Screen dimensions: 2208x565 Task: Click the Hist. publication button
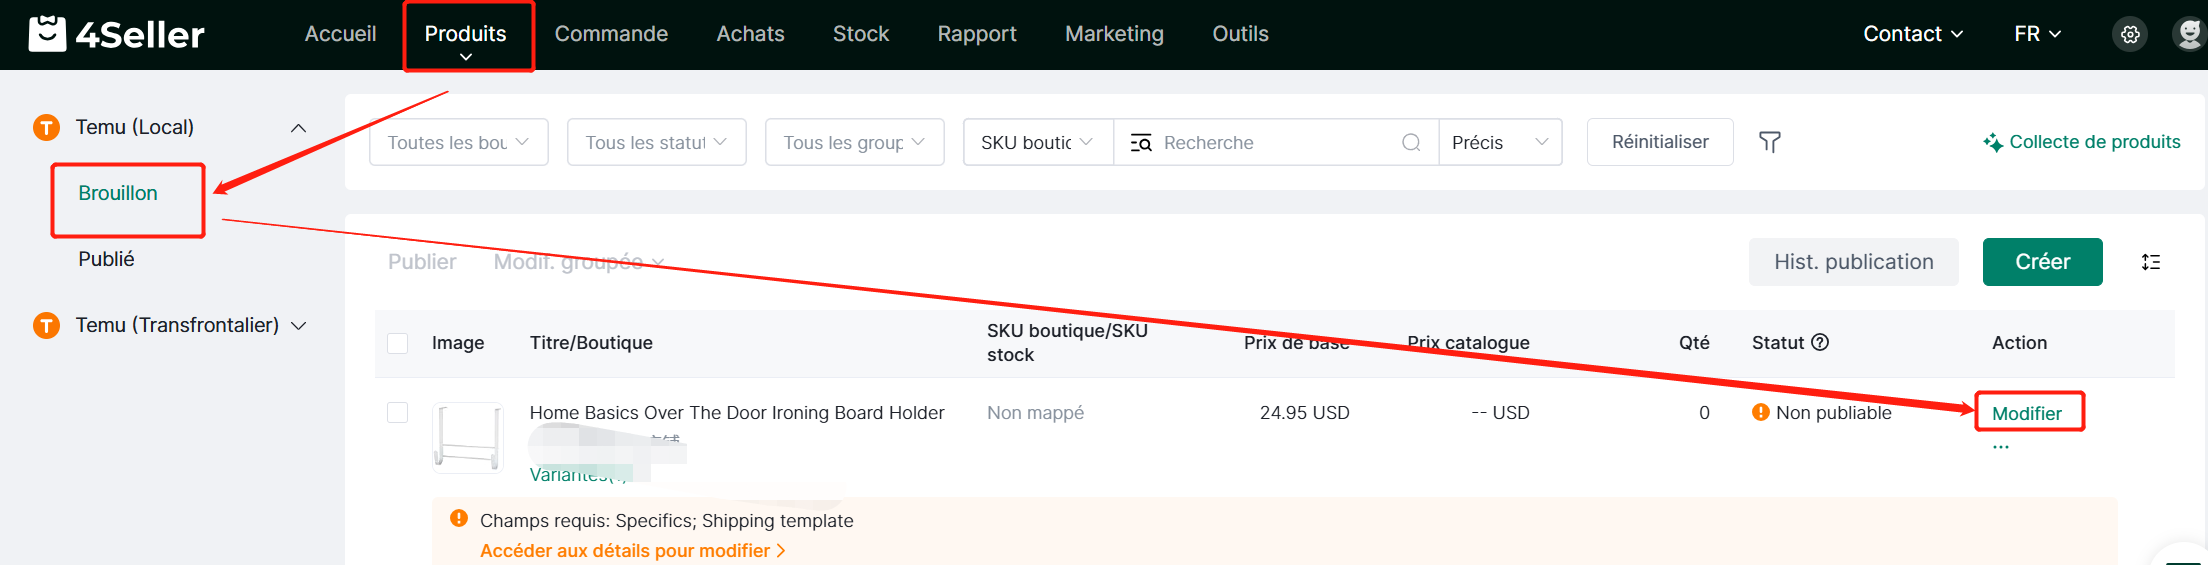tap(1854, 262)
